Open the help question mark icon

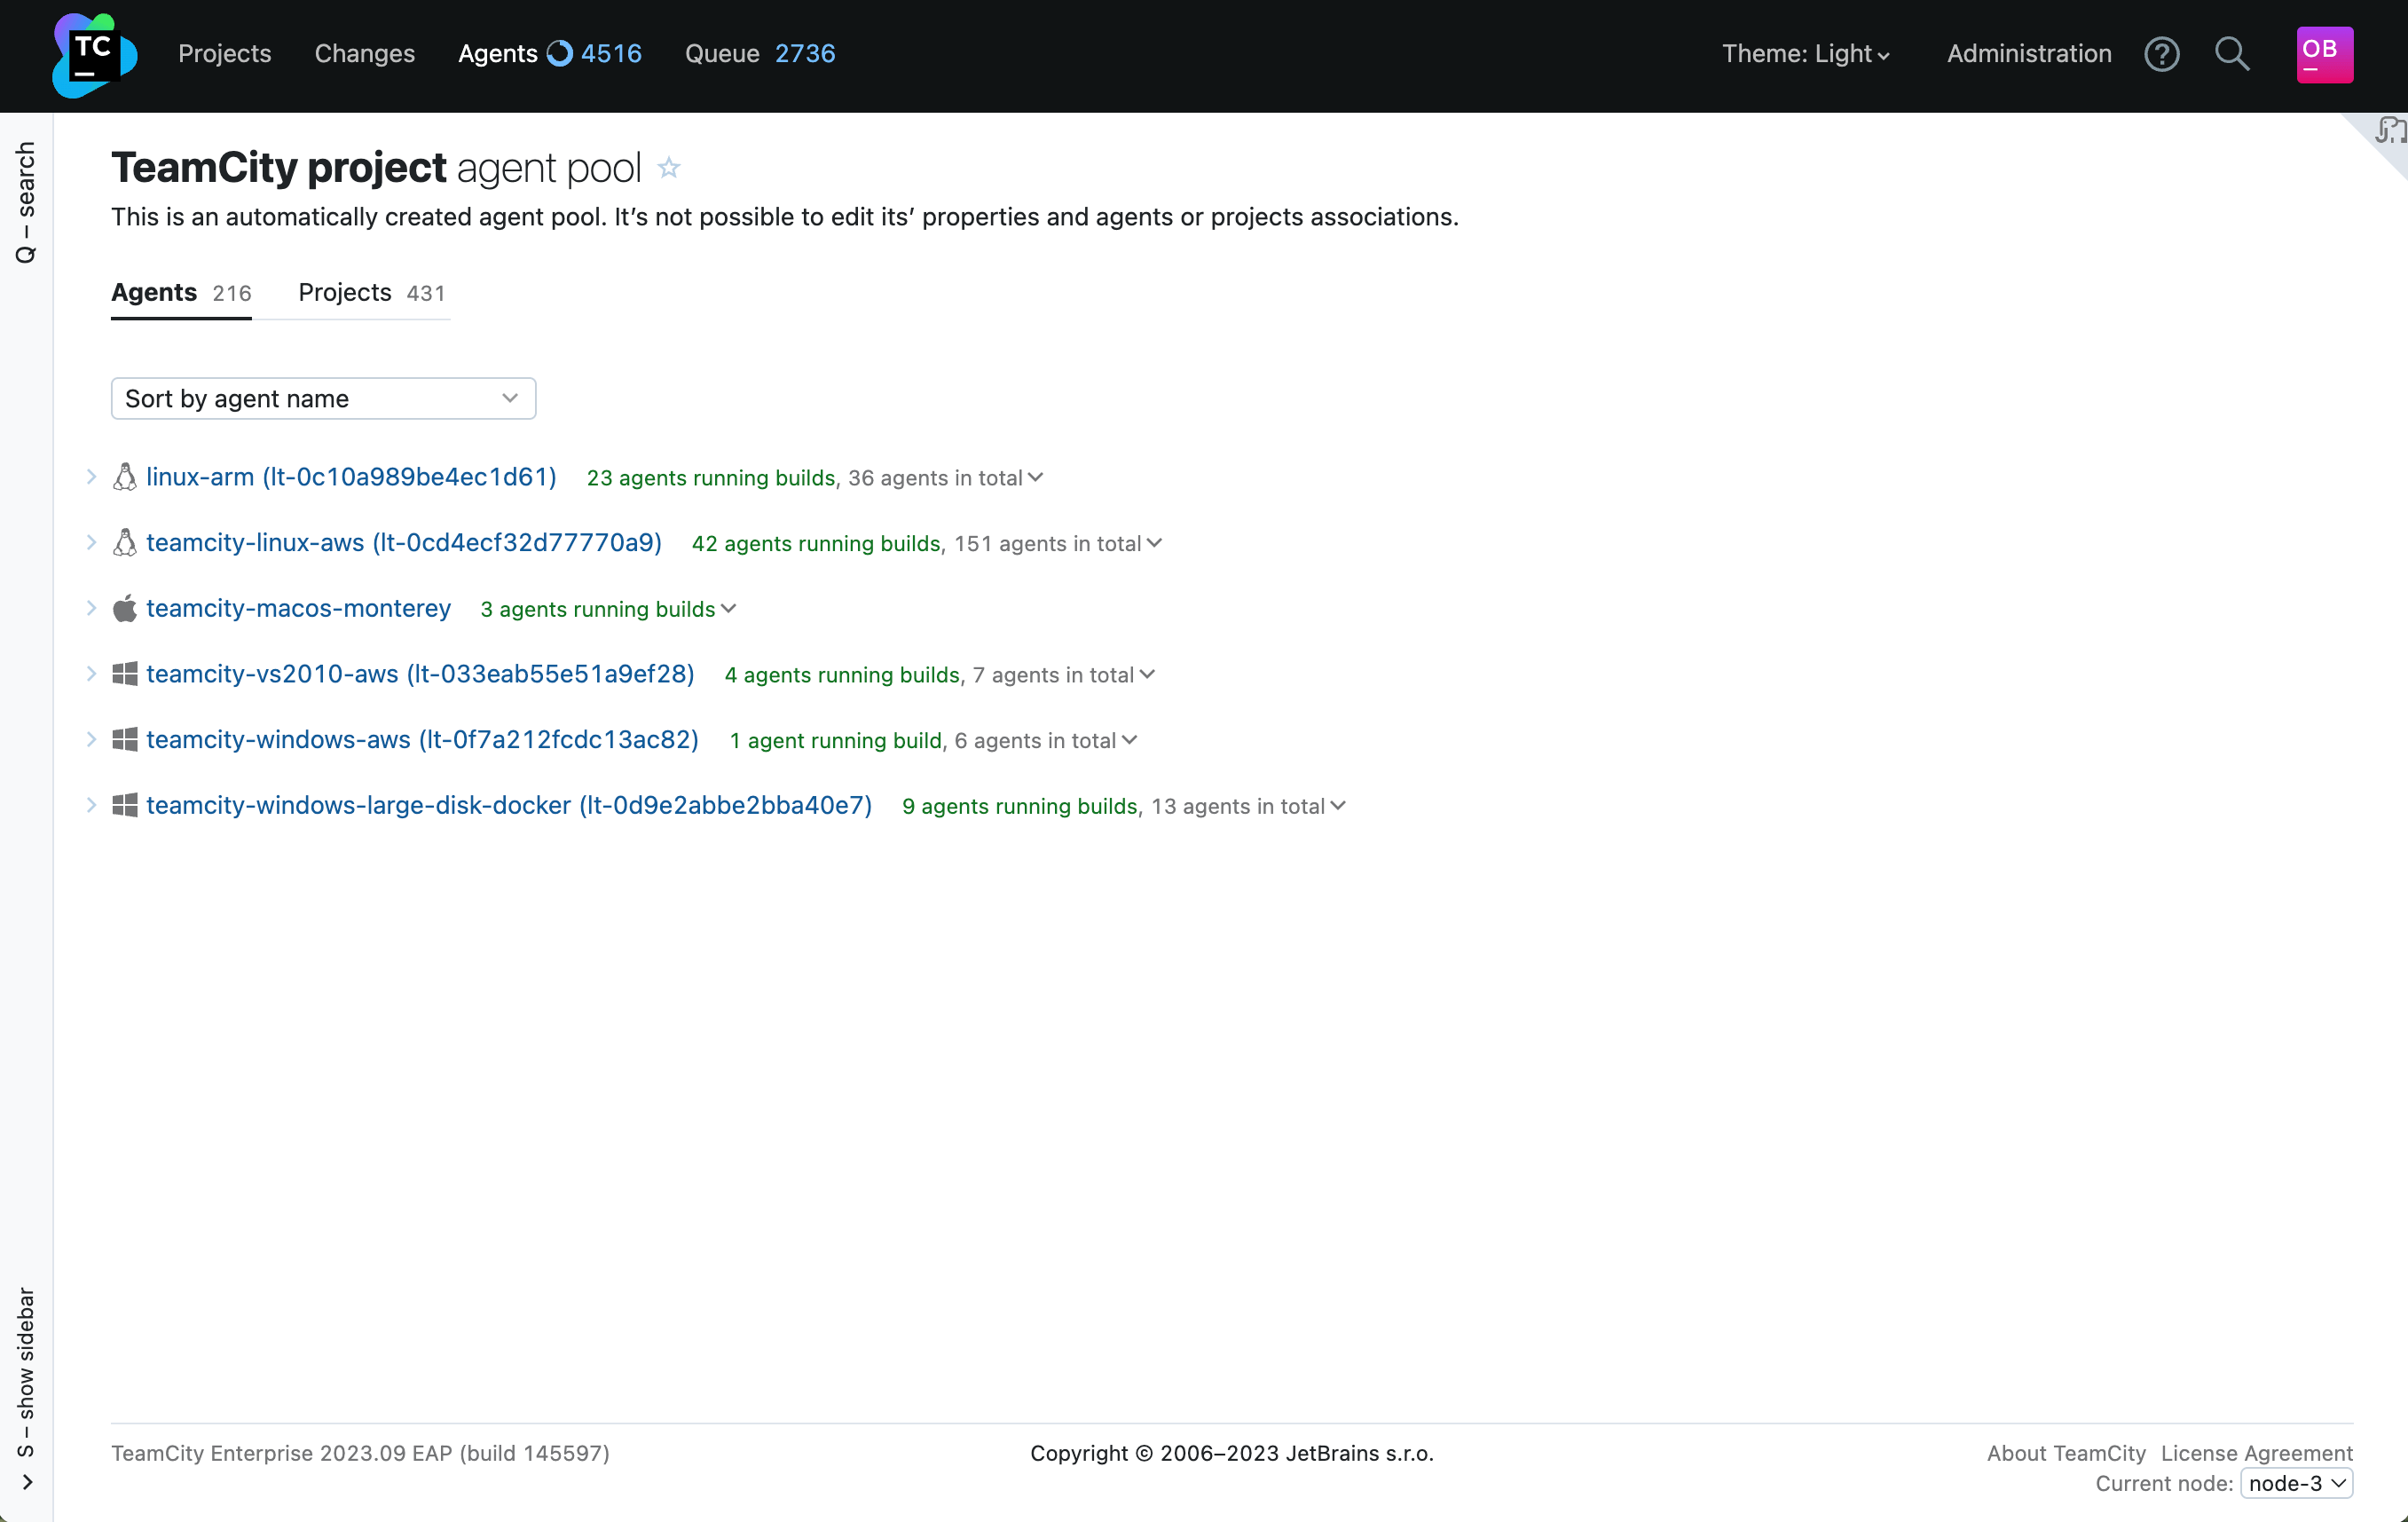pyautogui.click(x=2161, y=54)
